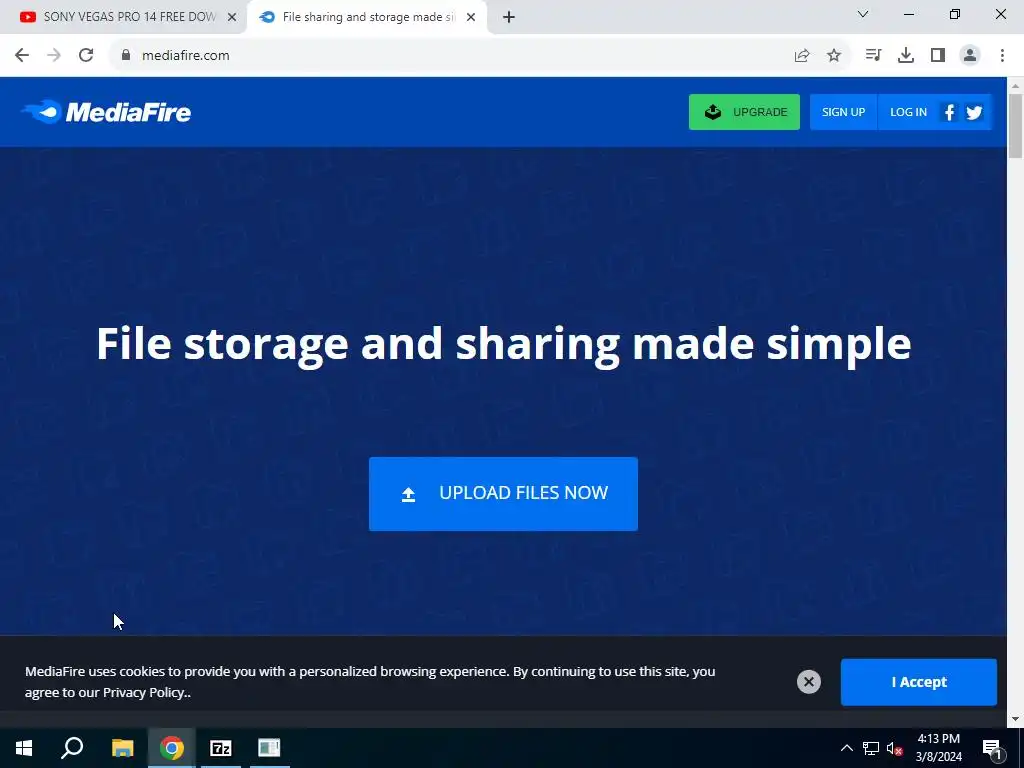View site security lock icon
The width and height of the screenshot is (1024, 768).
click(x=126, y=56)
